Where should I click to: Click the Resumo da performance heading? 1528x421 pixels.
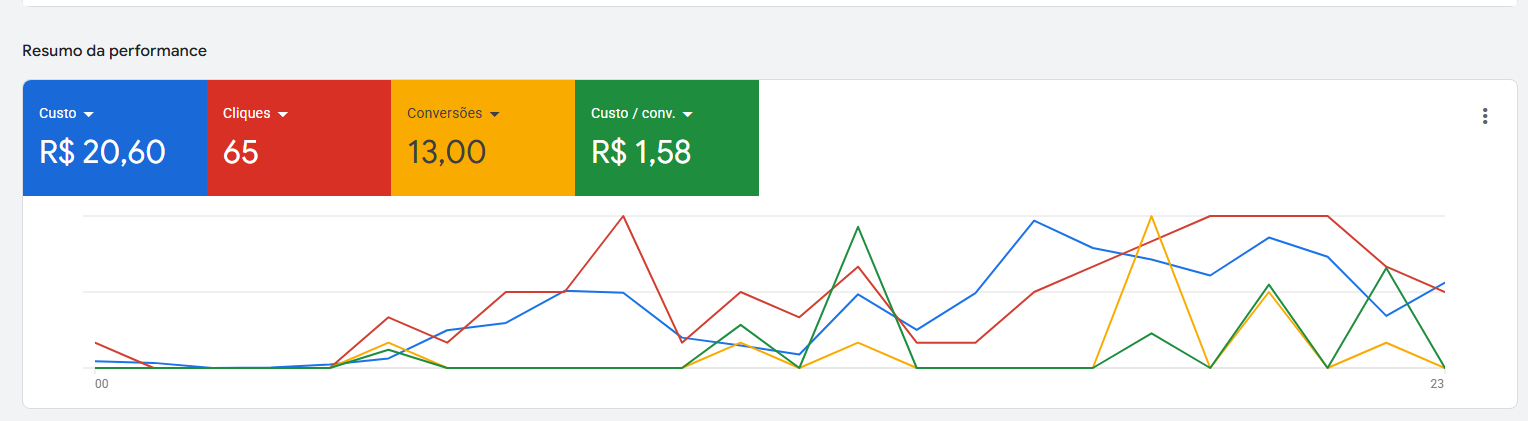click(x=115, y=50)
